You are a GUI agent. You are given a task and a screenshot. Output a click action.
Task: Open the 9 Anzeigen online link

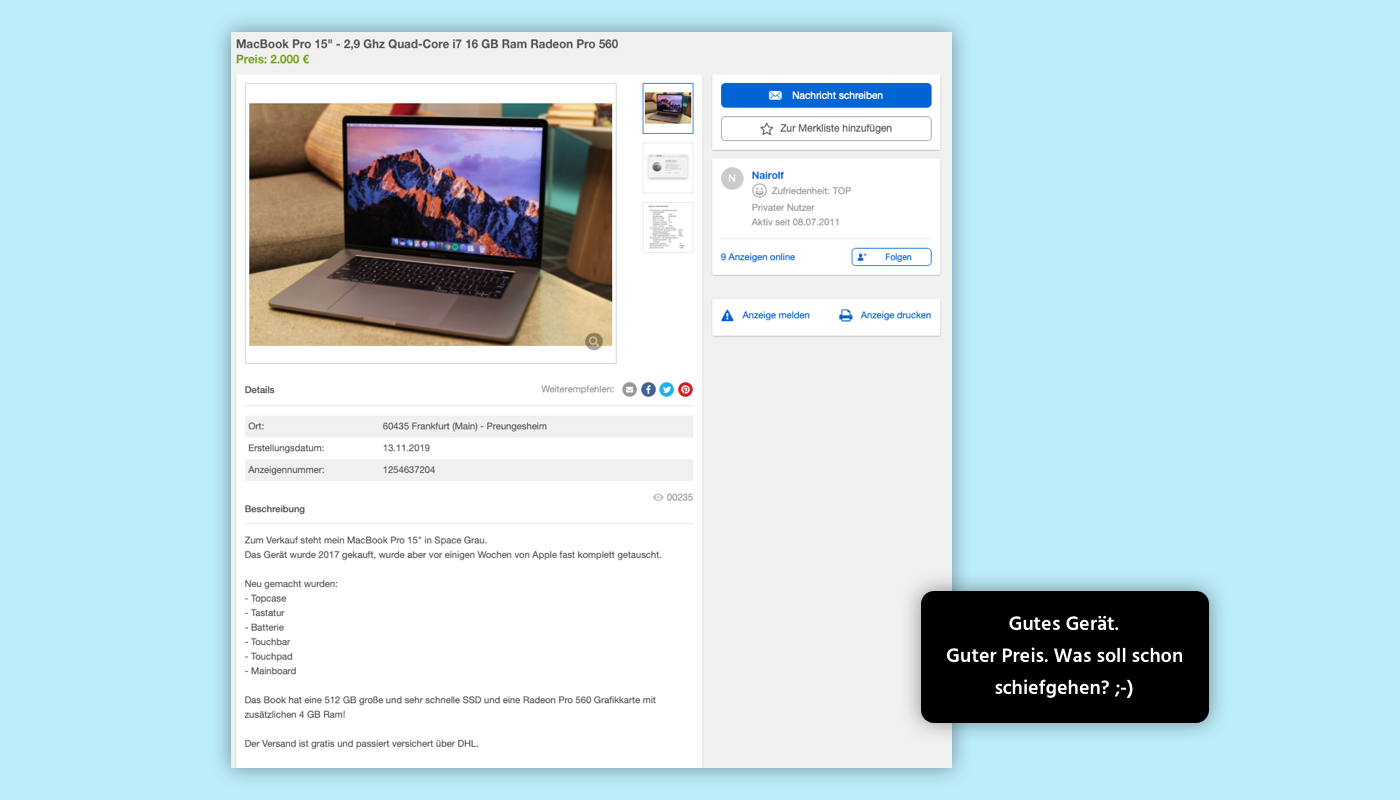758,257
